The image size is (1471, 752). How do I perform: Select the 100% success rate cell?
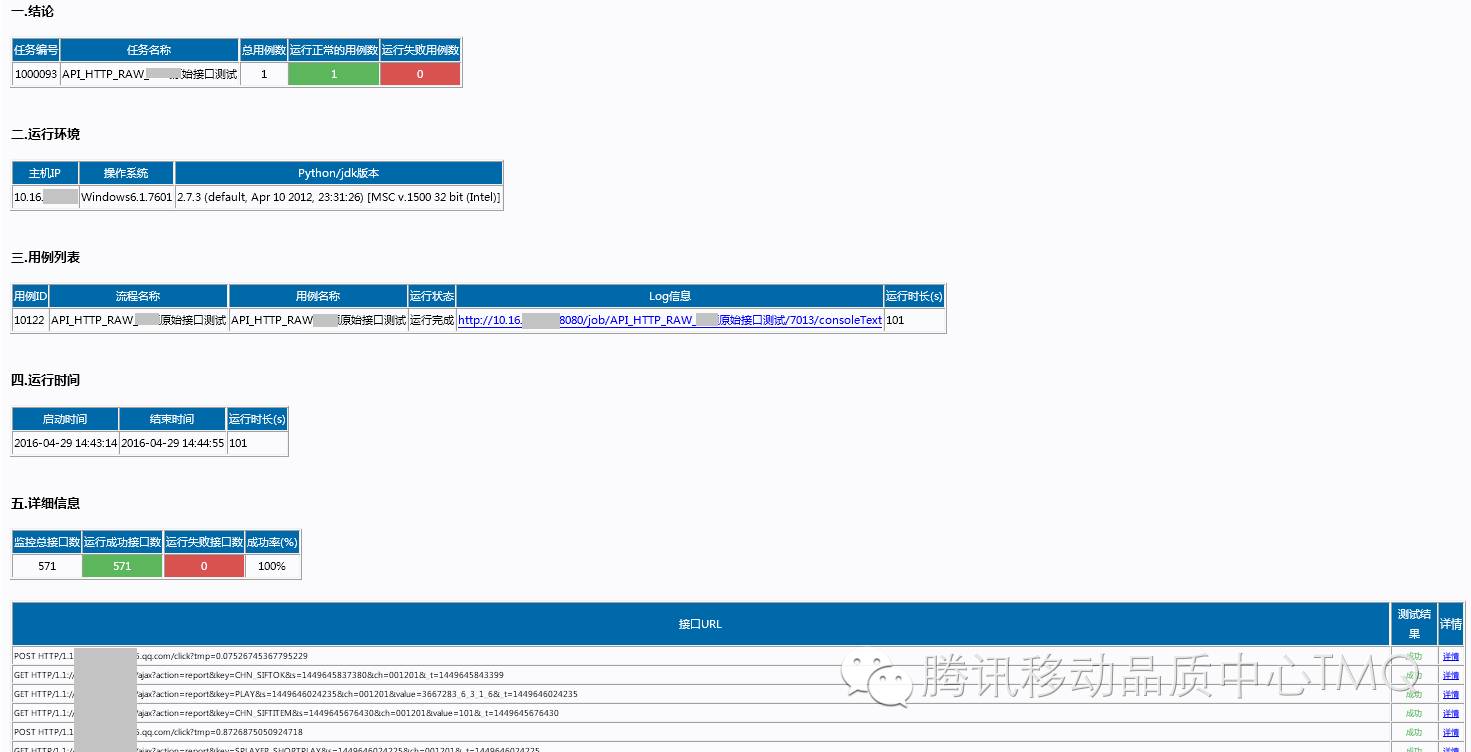click(x=272, y=566)
